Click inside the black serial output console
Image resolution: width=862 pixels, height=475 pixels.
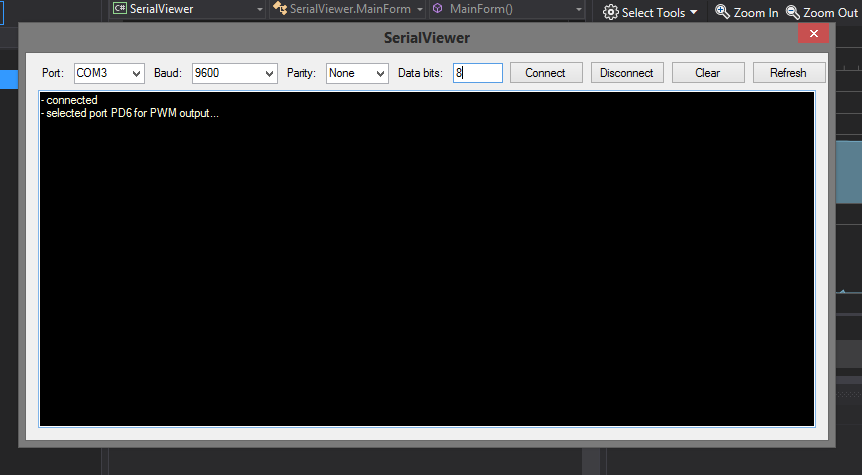427,258
